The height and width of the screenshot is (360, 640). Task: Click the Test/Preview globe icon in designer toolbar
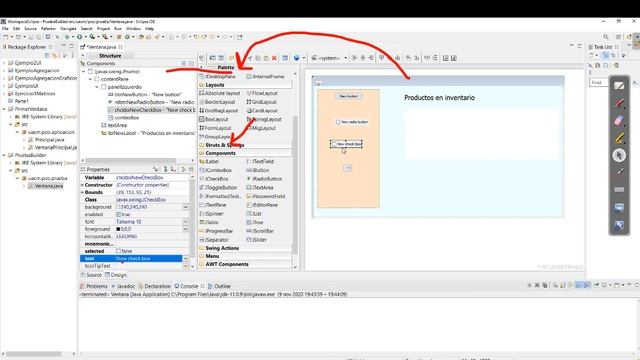(x=297, y=58)
